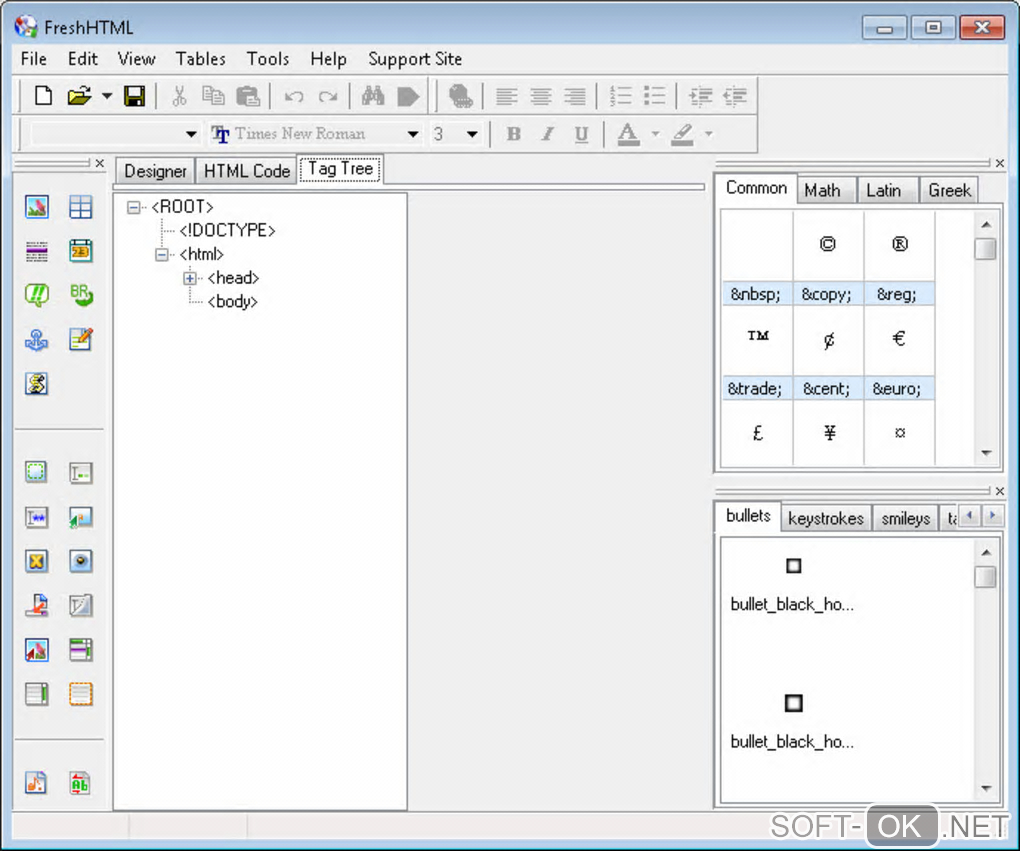
Task: Insert horizontal rule from the sidebar
Action: pos(36,251)
